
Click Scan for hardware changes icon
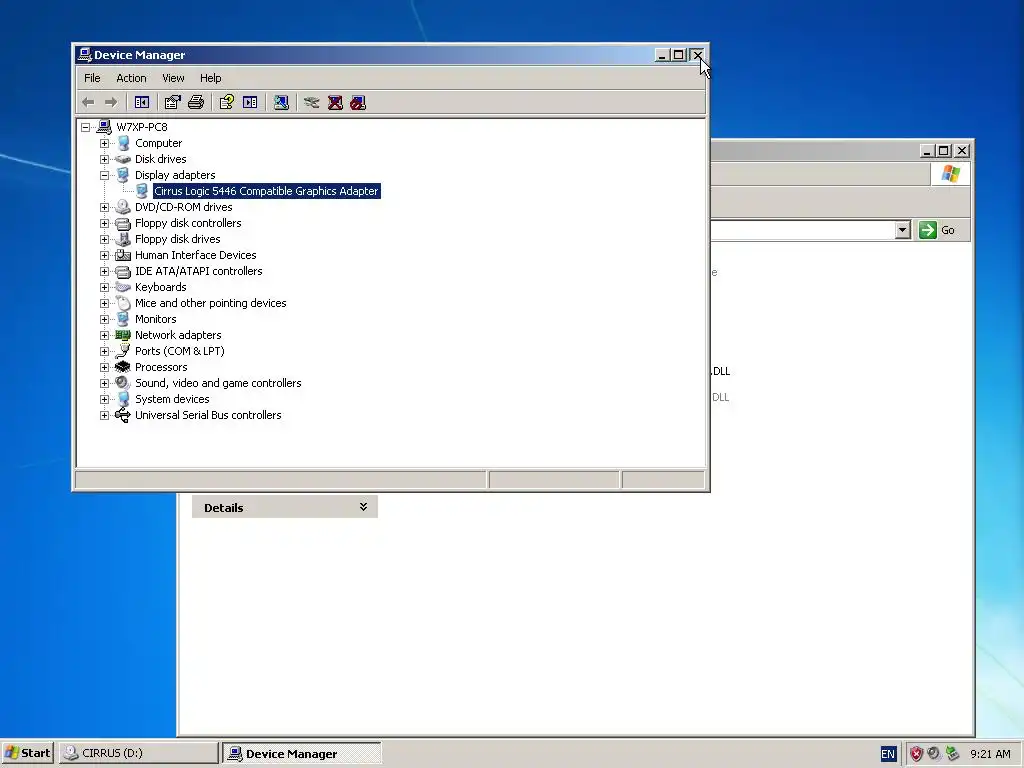click(x=281, y=103)
